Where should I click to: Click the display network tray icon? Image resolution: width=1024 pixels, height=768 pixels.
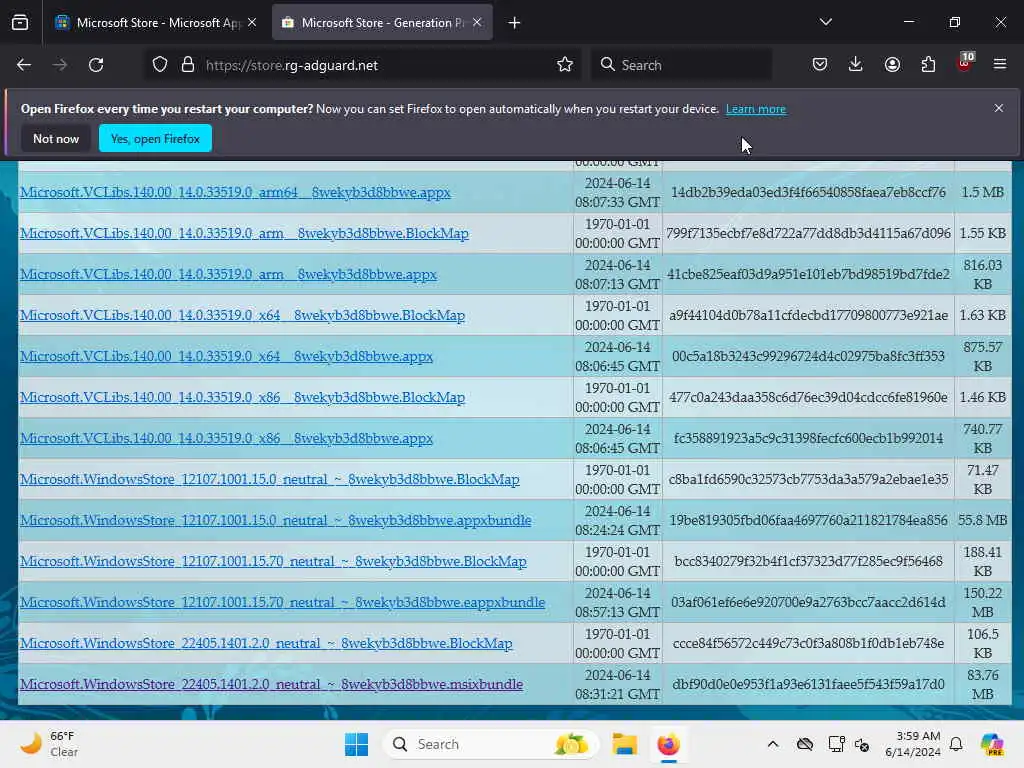tap(836, 744)
